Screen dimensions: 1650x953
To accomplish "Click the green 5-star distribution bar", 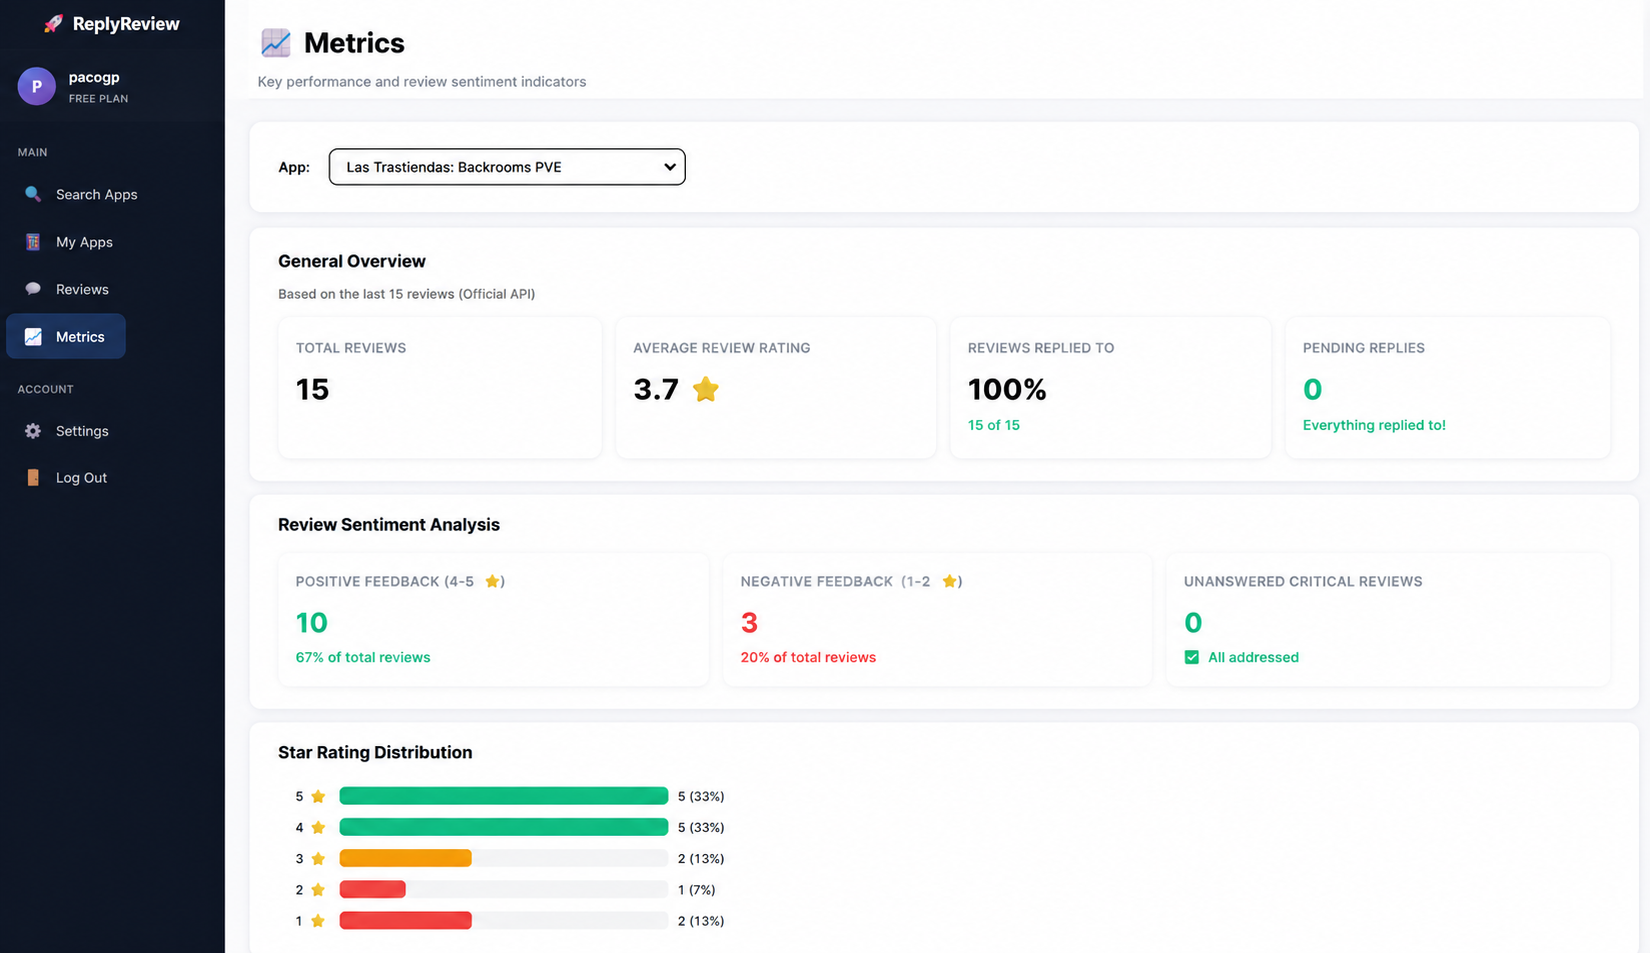I will click(504, 796).
